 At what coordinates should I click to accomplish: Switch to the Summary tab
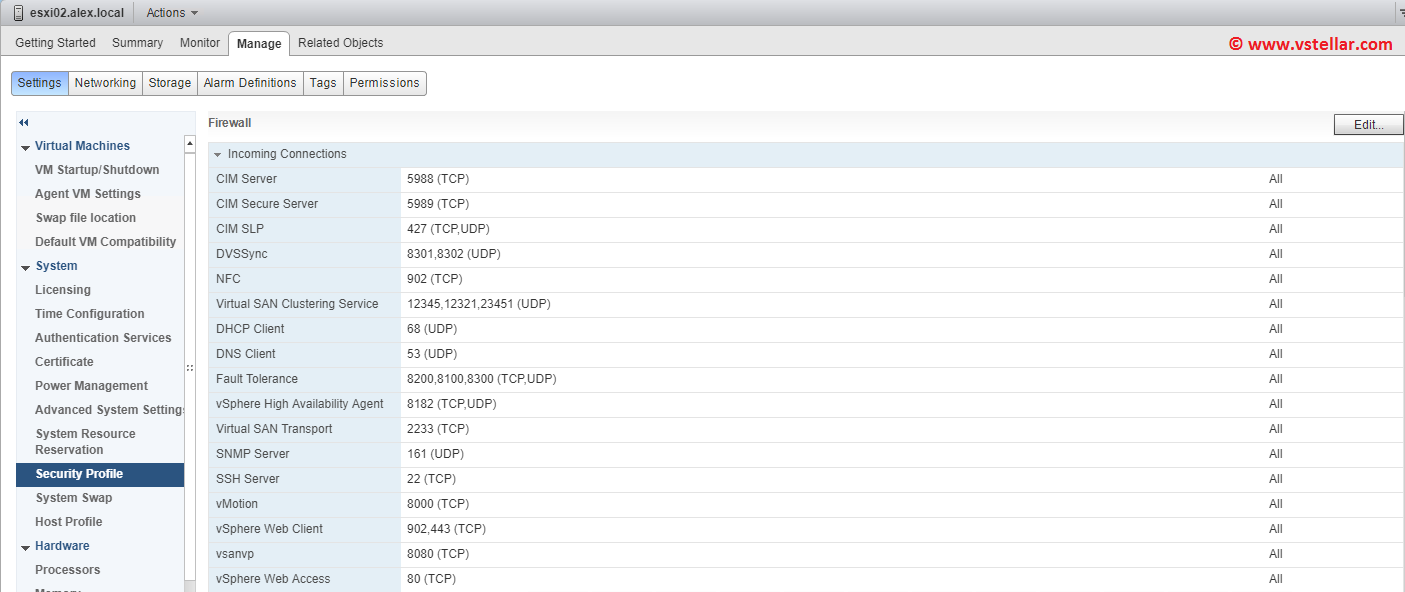click(x=137, y=43)
